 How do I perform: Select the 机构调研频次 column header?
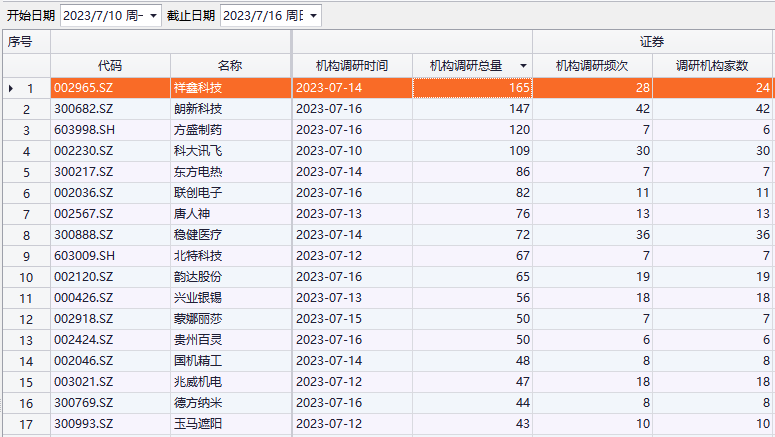pyautogui.click(x=592, y=66)
